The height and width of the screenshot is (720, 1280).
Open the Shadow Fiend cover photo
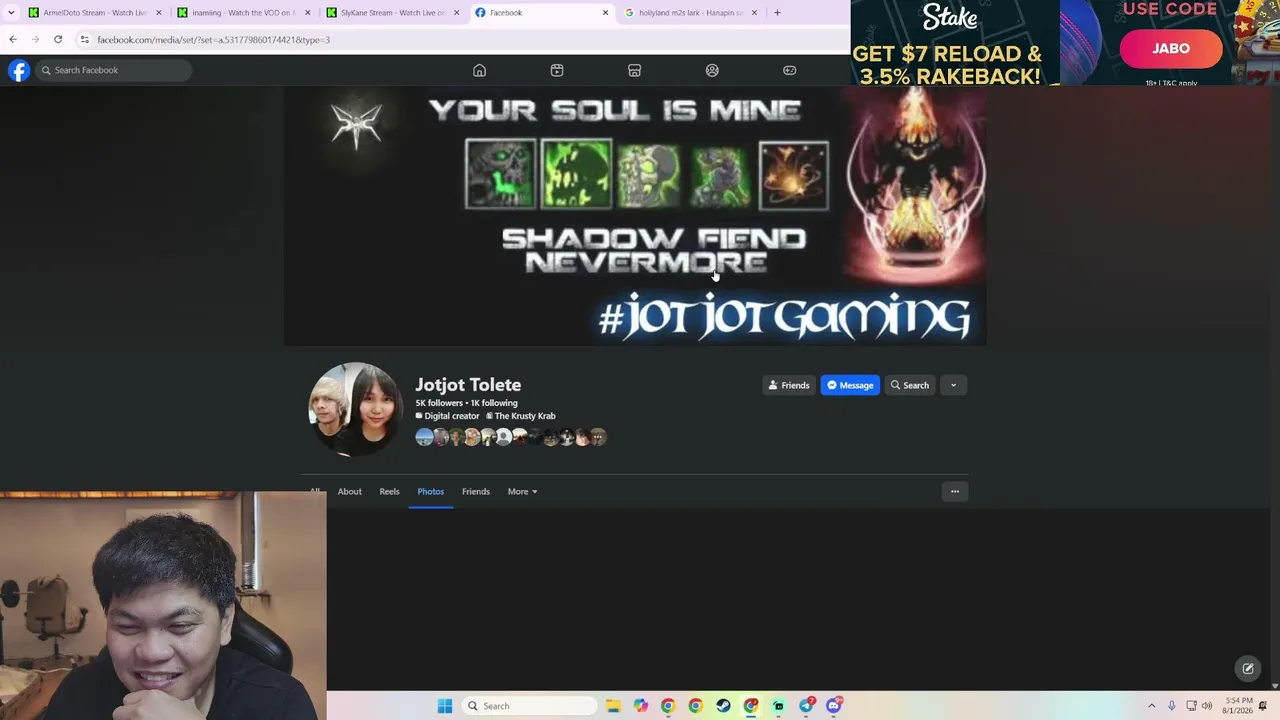(635, 215)
